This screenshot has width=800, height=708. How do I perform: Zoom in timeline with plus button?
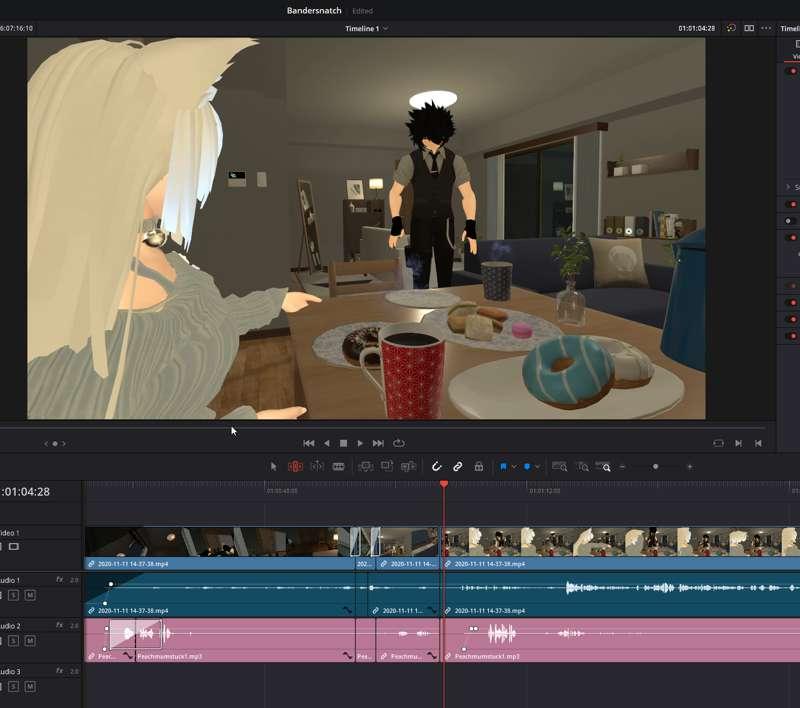(x=690, y=467)
